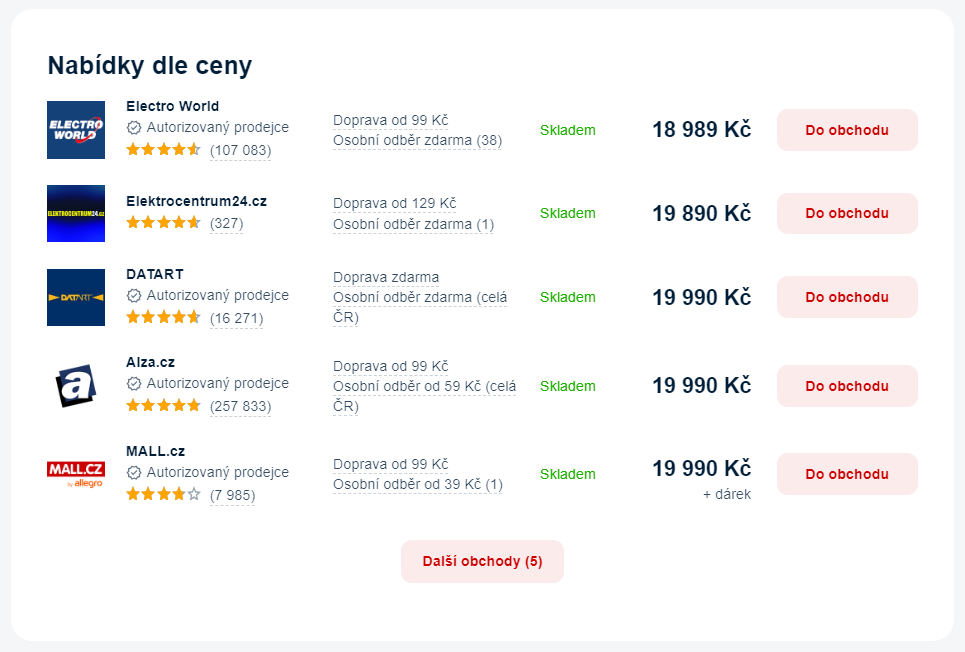
Task: Click the MALL.cz by allegro logo
Action: [x=76, y=474]
